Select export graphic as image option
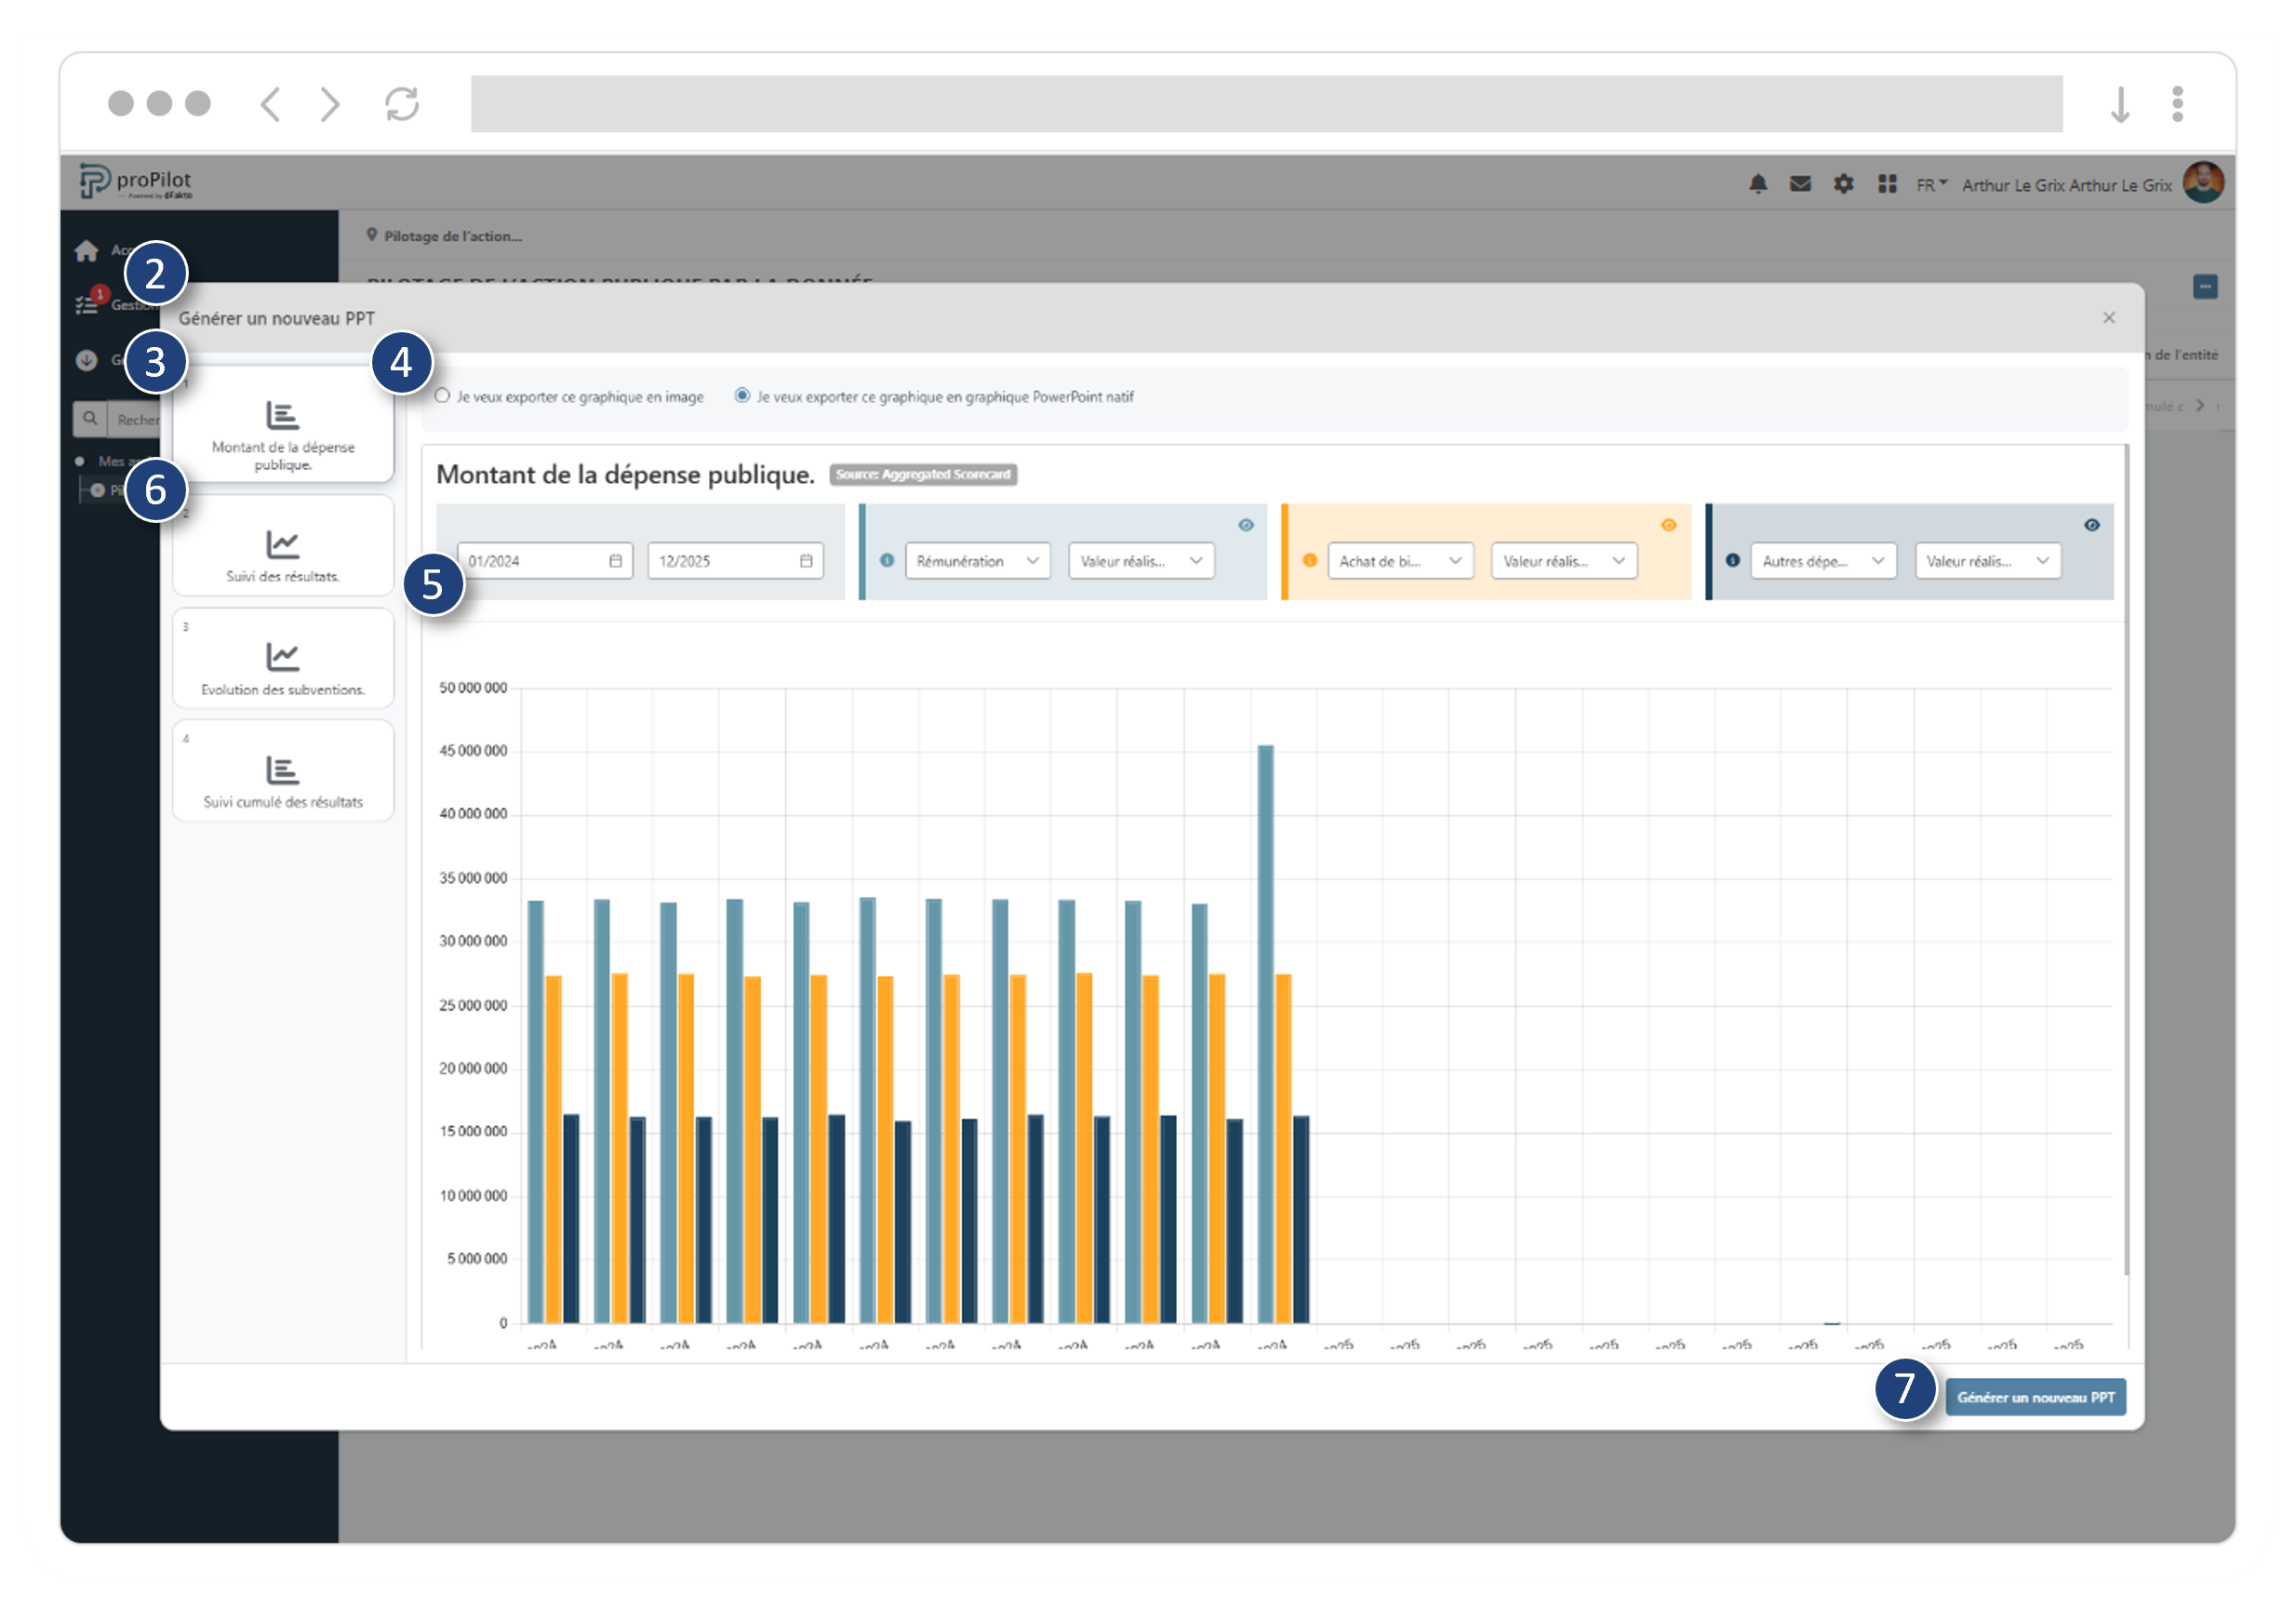The width and height of the screenshot is (2296, 1607). [442, 396]
